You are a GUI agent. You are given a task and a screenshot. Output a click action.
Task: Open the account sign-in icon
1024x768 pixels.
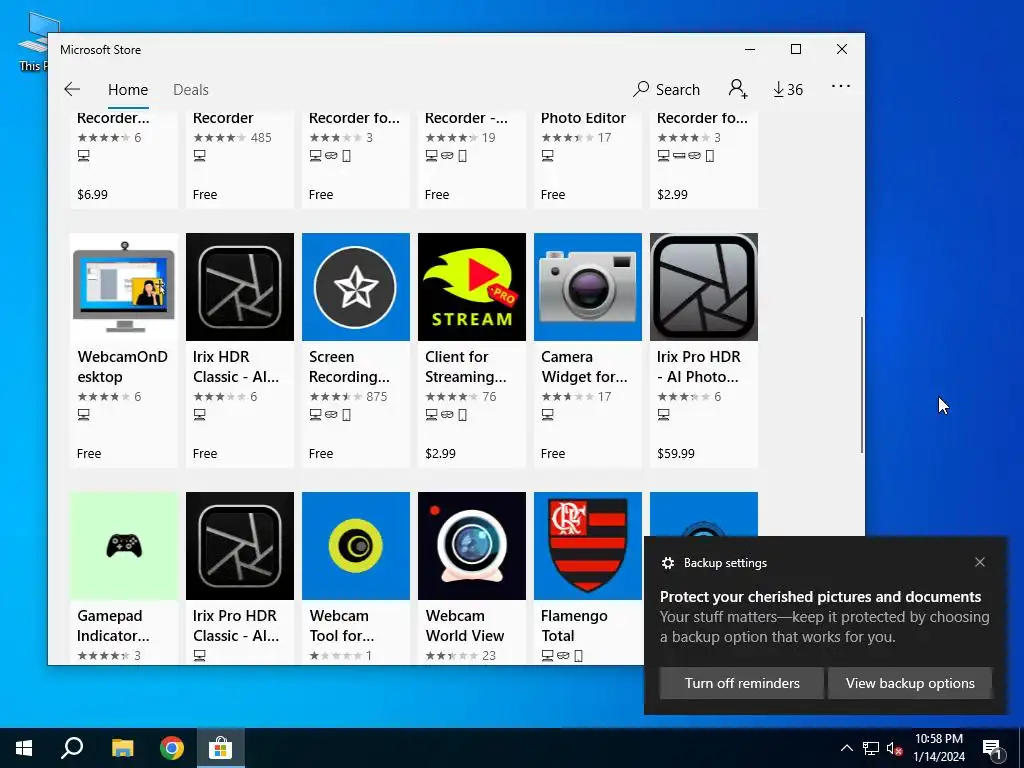click(x=738, y=89)
